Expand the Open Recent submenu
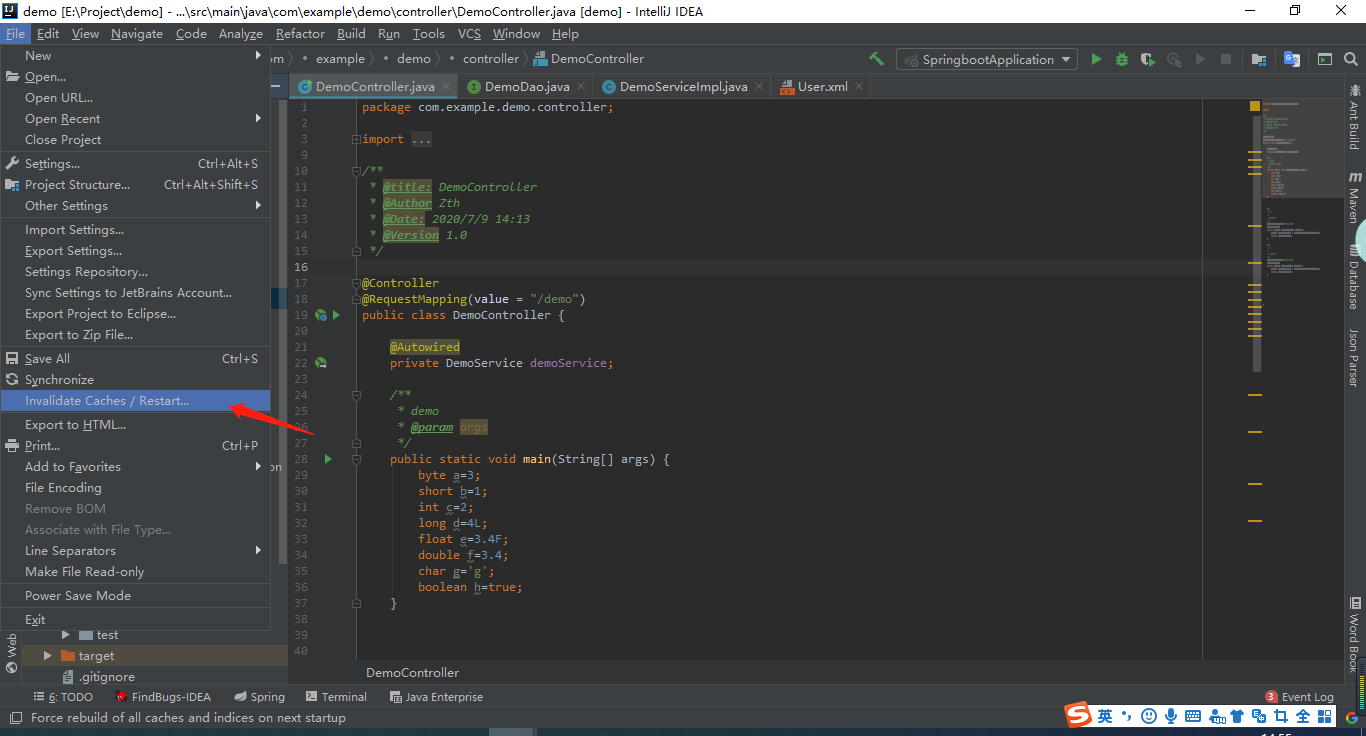 point(135,118)
